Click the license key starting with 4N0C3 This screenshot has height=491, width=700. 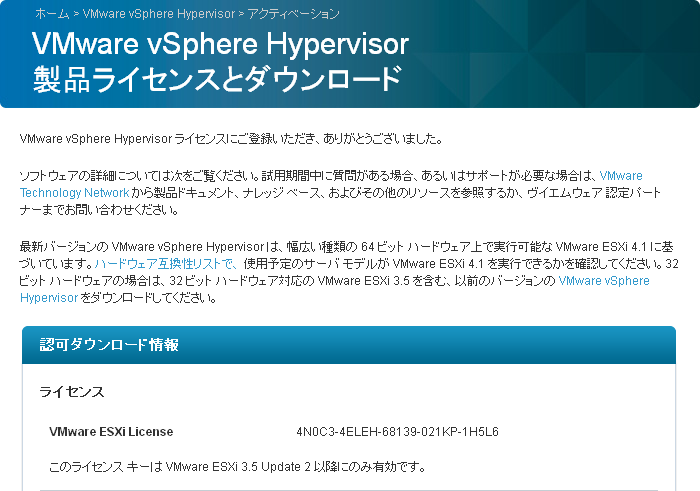pos(397,432)
